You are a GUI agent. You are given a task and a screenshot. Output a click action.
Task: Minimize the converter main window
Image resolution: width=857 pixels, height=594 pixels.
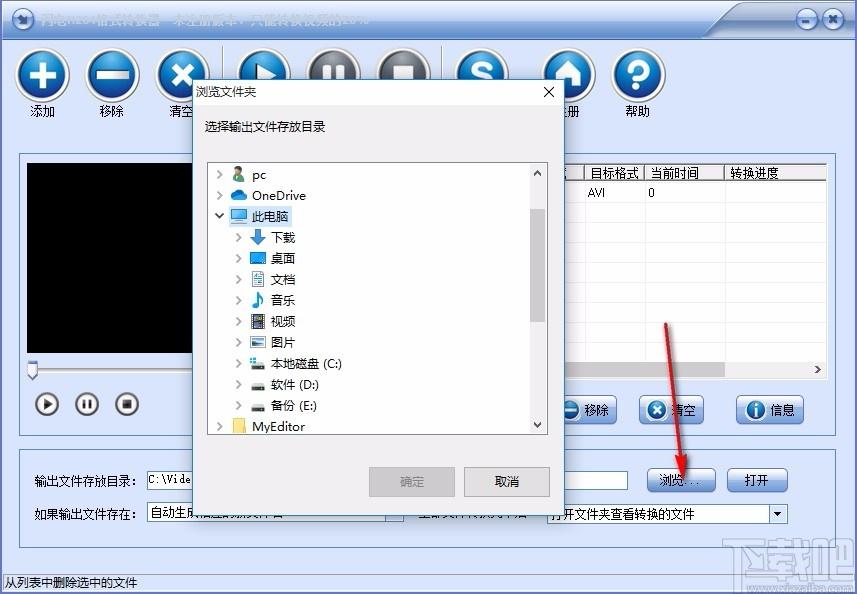[x=806, y=21]
